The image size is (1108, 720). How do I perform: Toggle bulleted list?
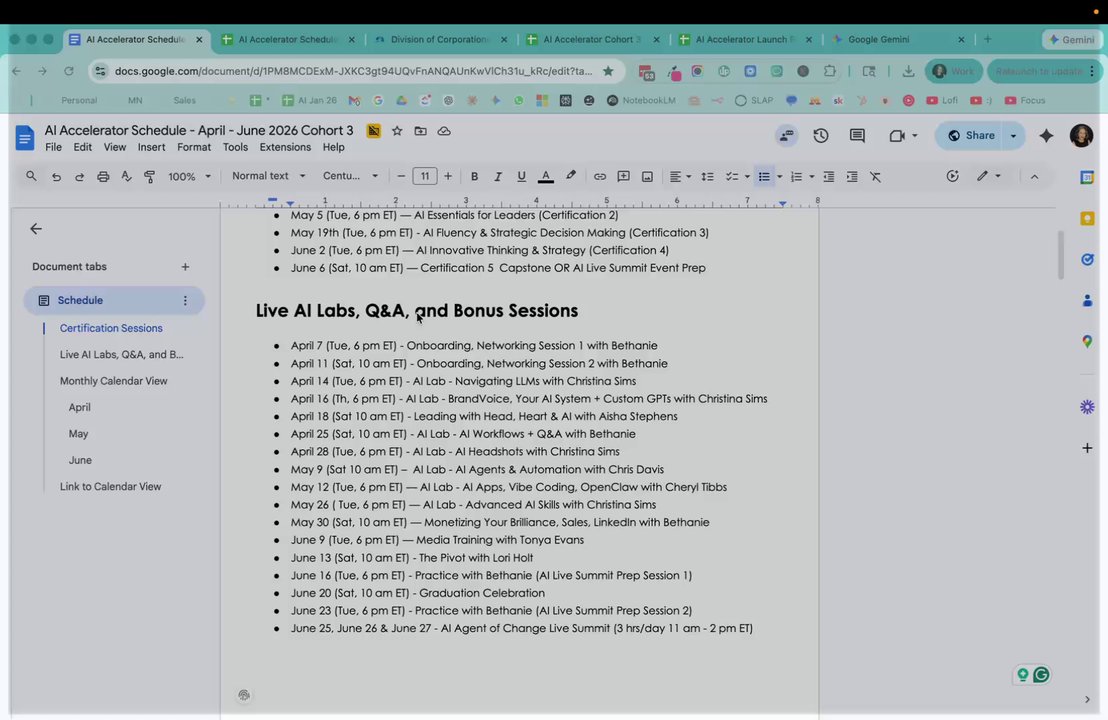point(764,177)
